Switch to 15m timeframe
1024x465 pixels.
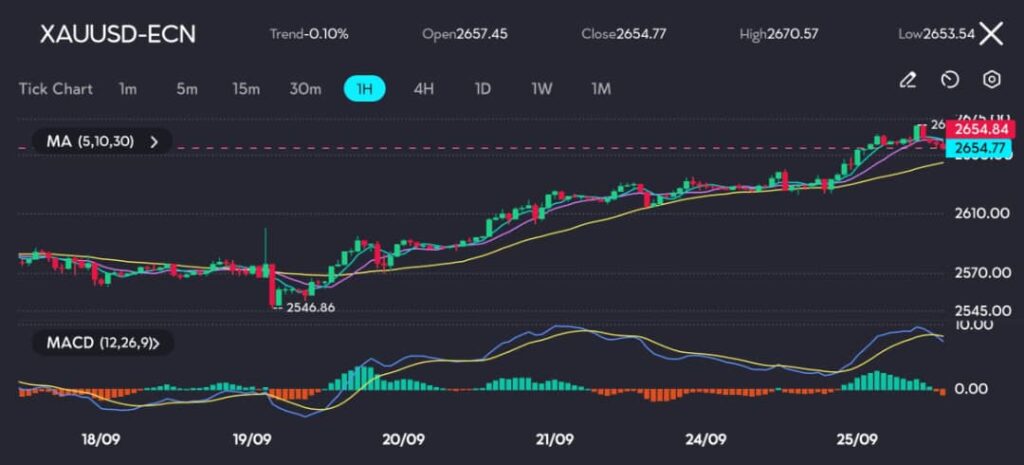[x=246, y=89]
